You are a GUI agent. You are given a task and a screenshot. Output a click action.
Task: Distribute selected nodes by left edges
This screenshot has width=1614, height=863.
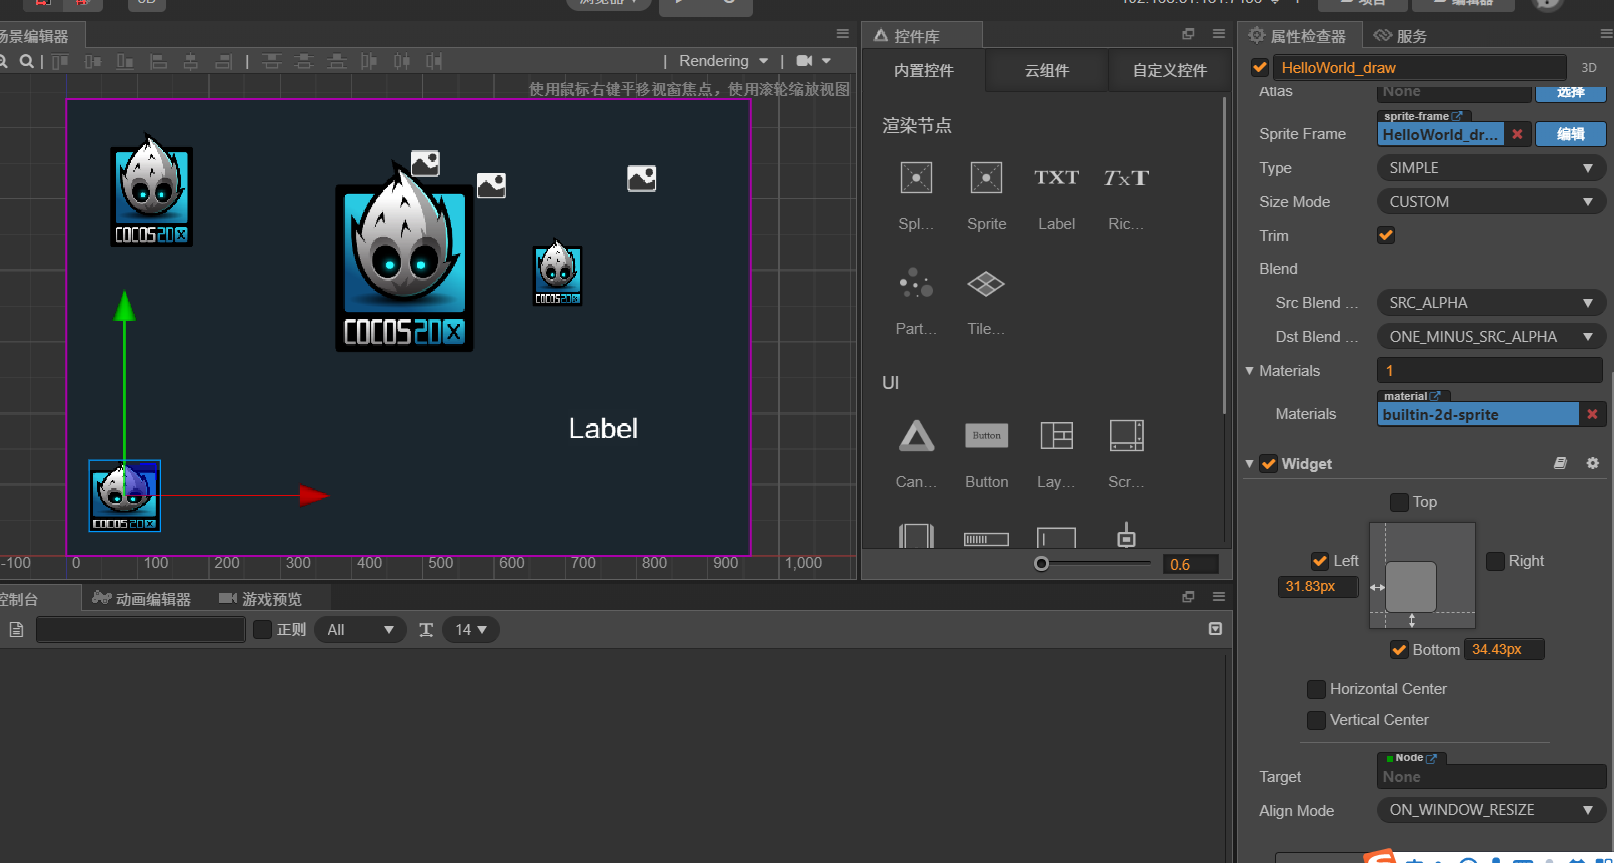(x=369, y=61)
